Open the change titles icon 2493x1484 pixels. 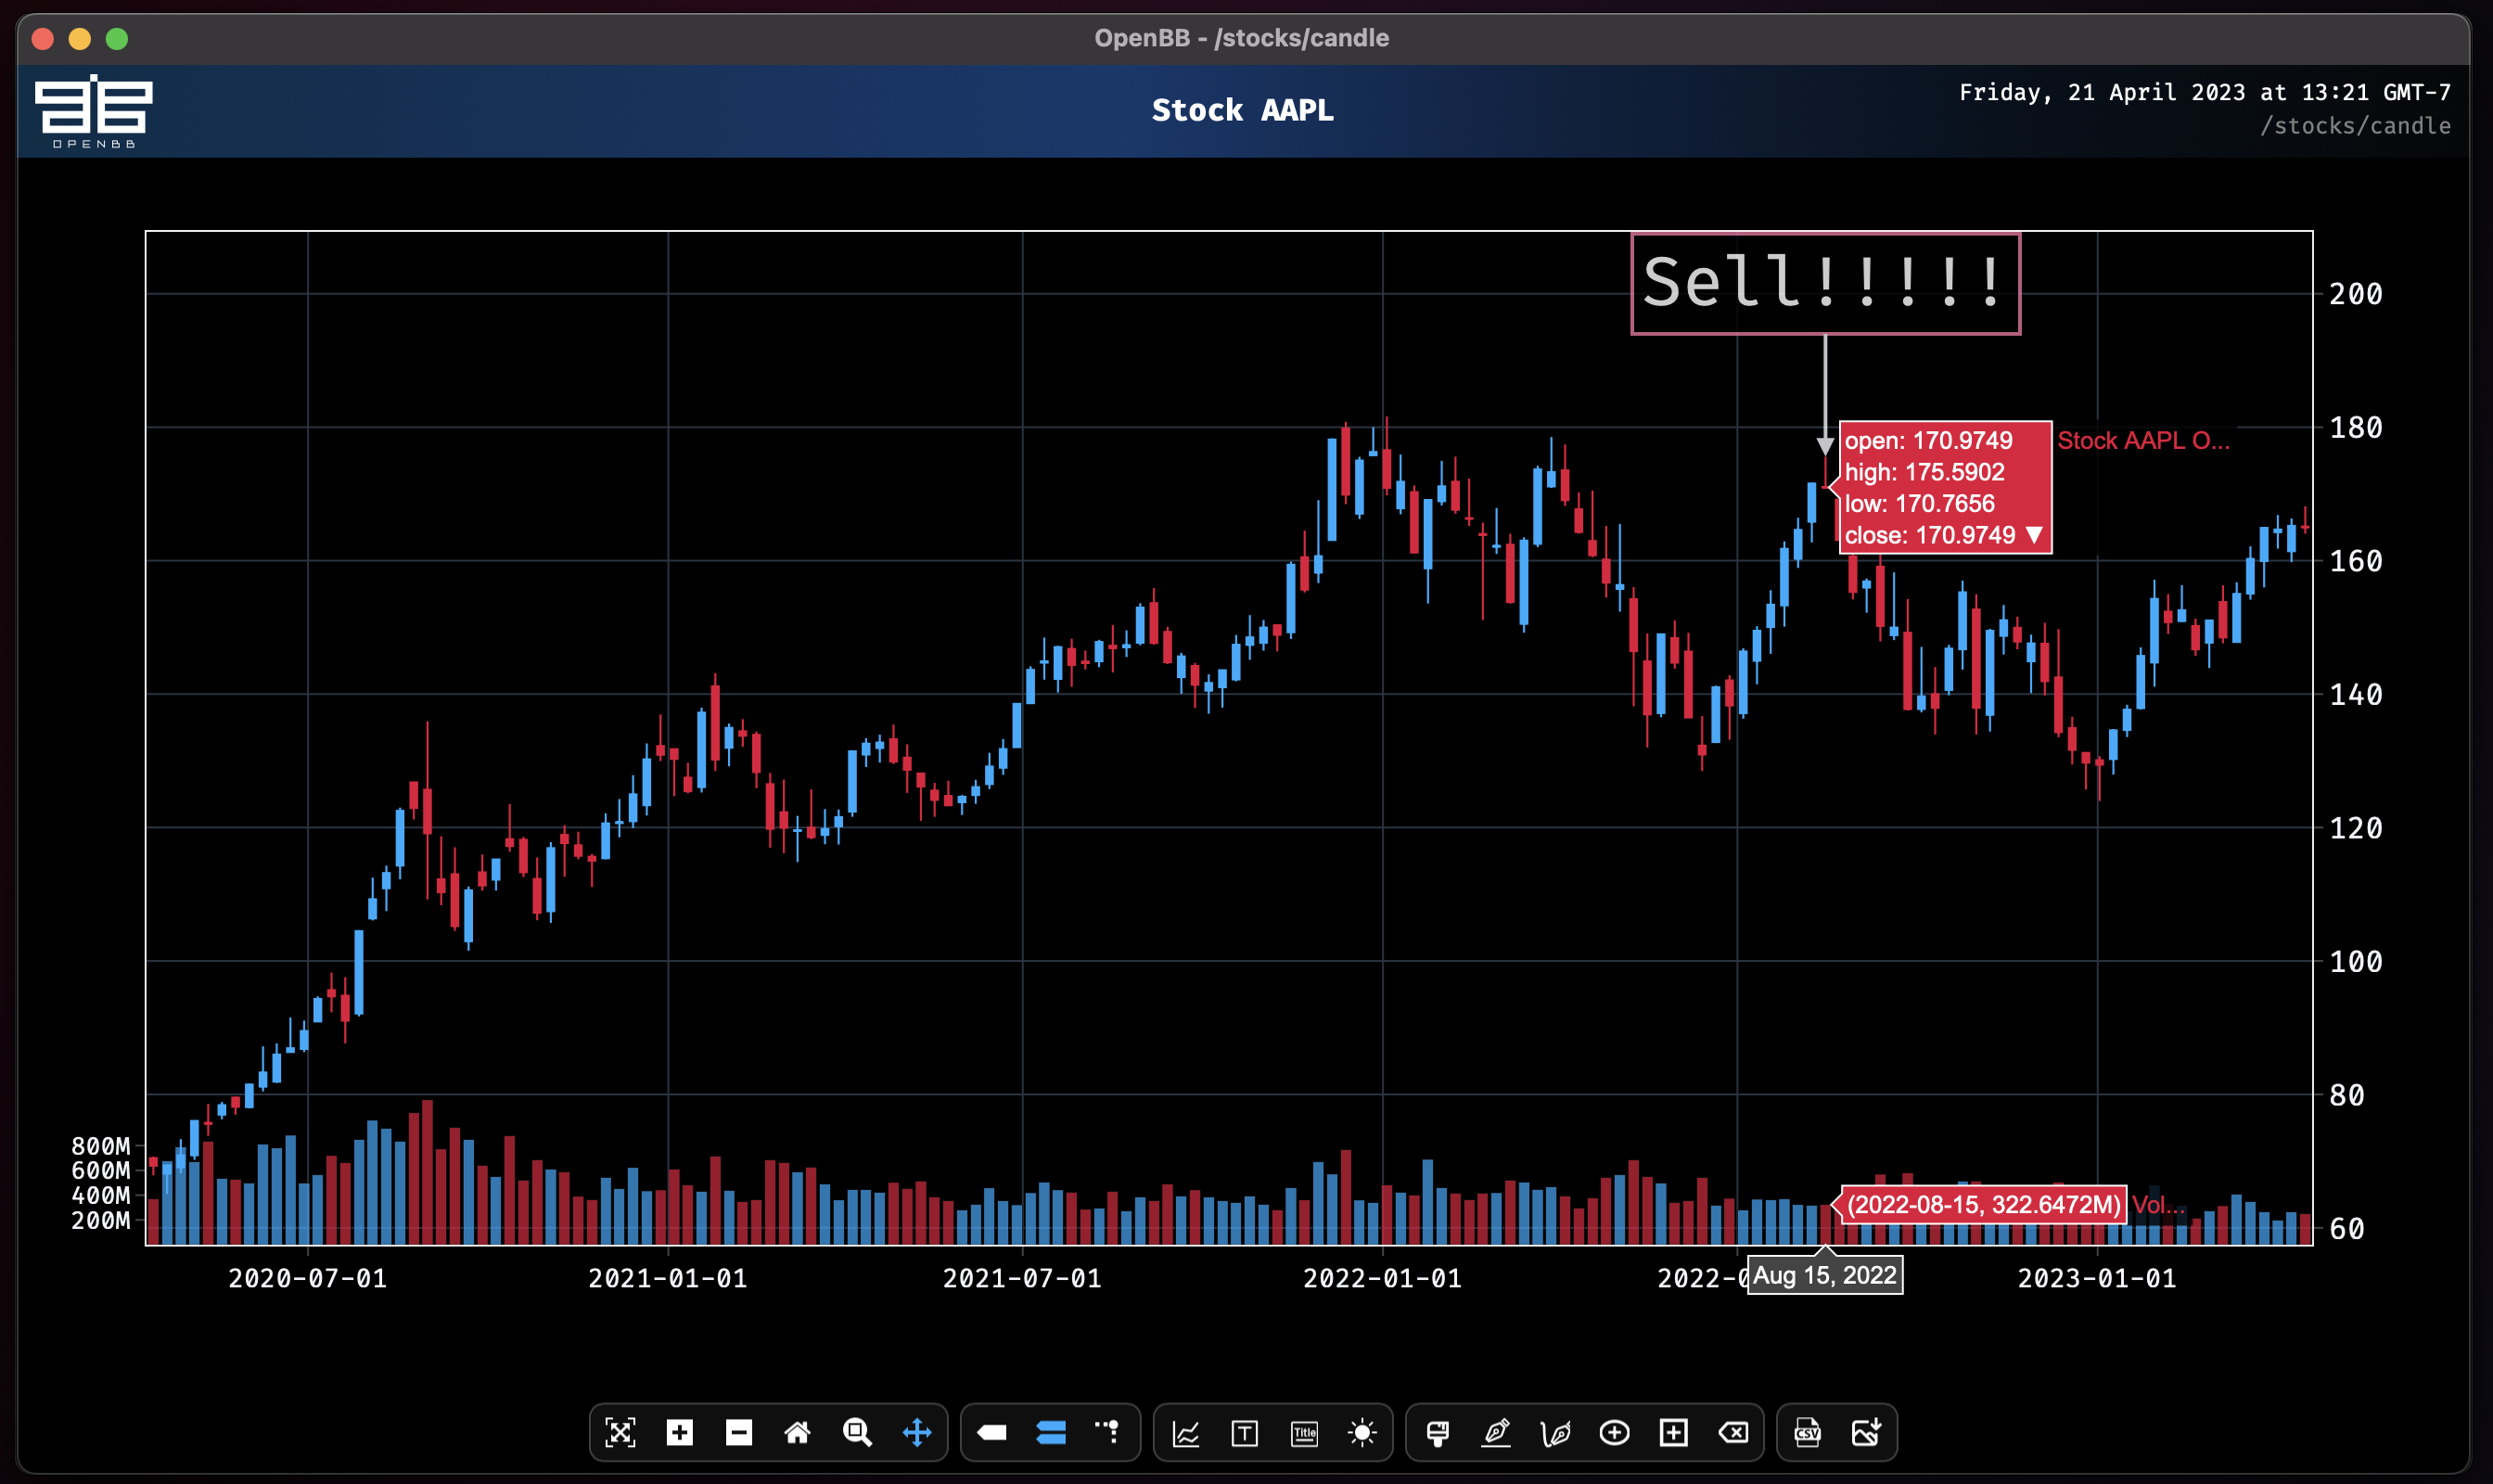click(x=1304, y=1433)
